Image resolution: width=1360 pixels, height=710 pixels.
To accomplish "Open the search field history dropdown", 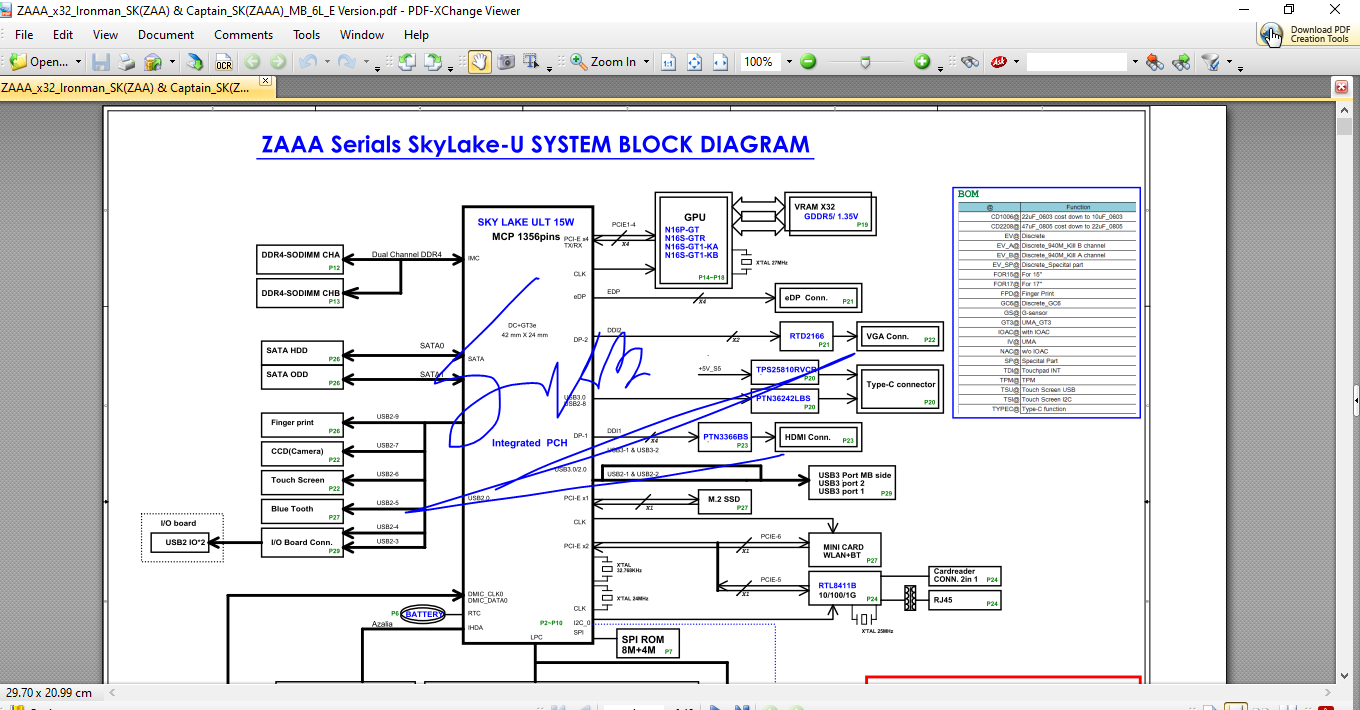I will tap(1135, 62).
